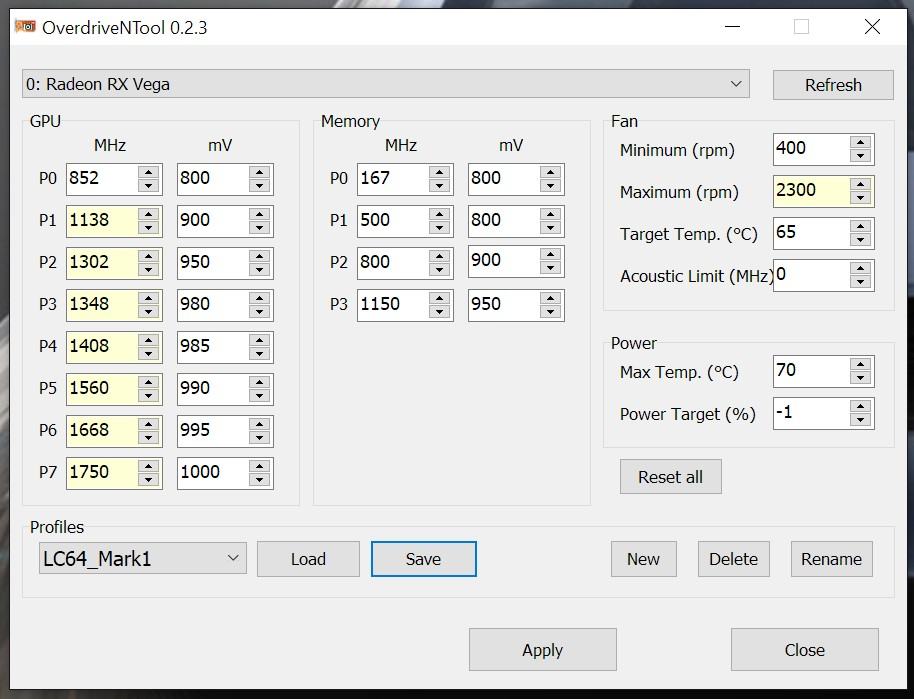Image resolution: width=914 pixels, height=699 pixels.
Task: Increase GPU P3 mV value 980
Action: click(259, 298)
